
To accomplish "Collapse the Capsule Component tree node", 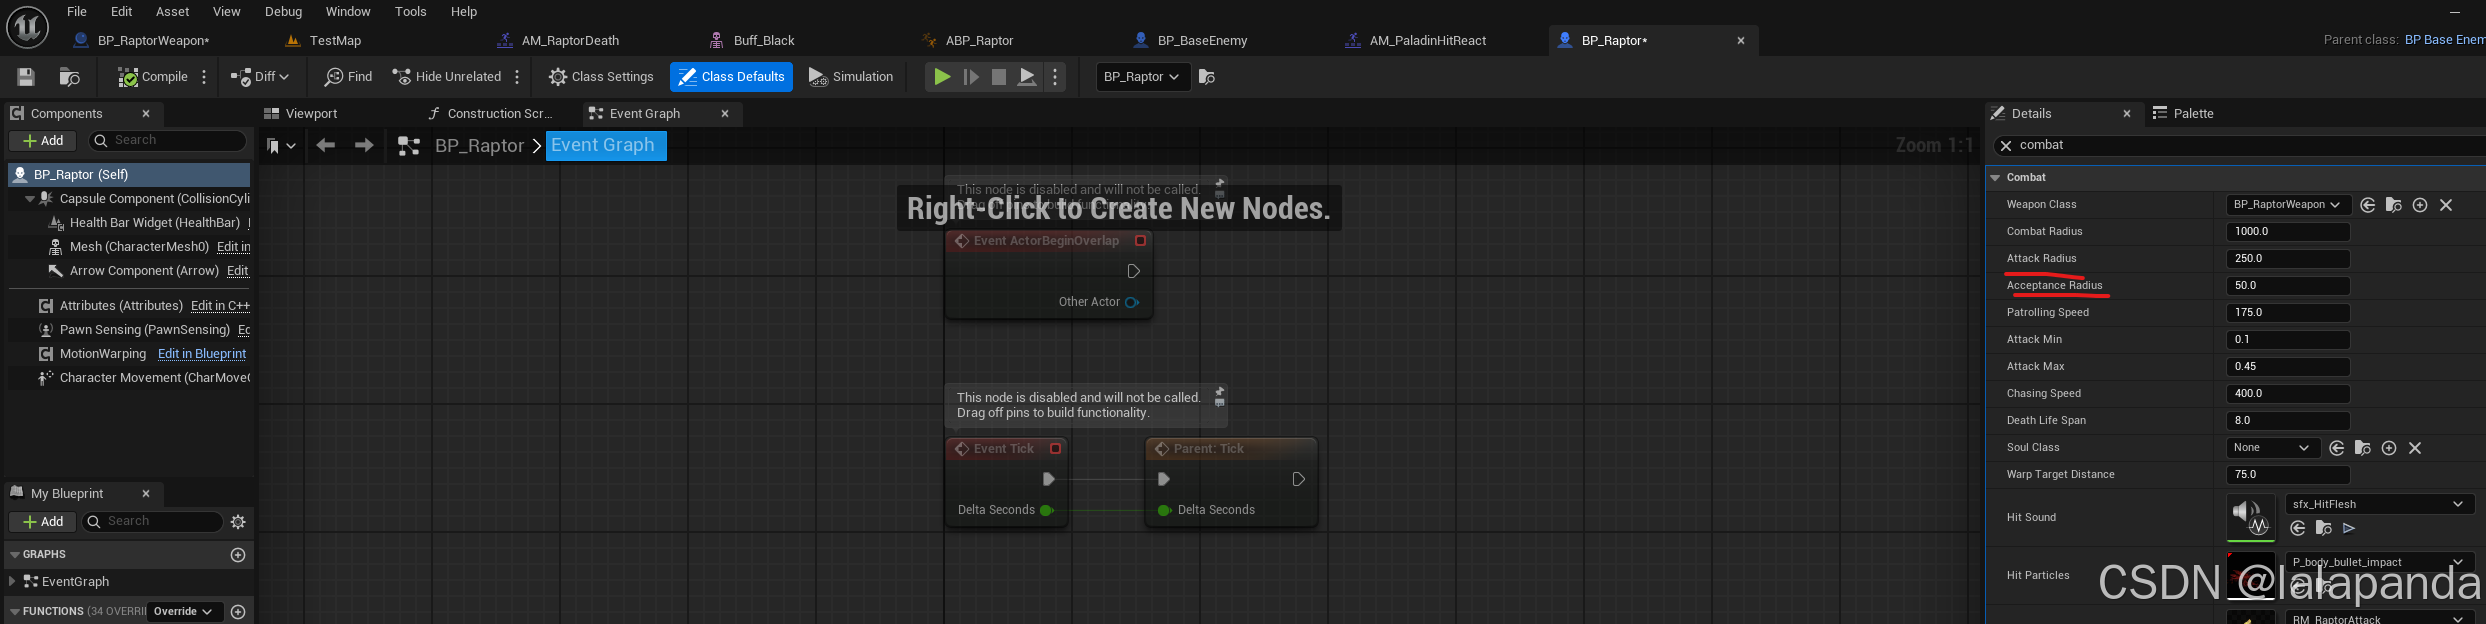I will click(x=30, y=199).
